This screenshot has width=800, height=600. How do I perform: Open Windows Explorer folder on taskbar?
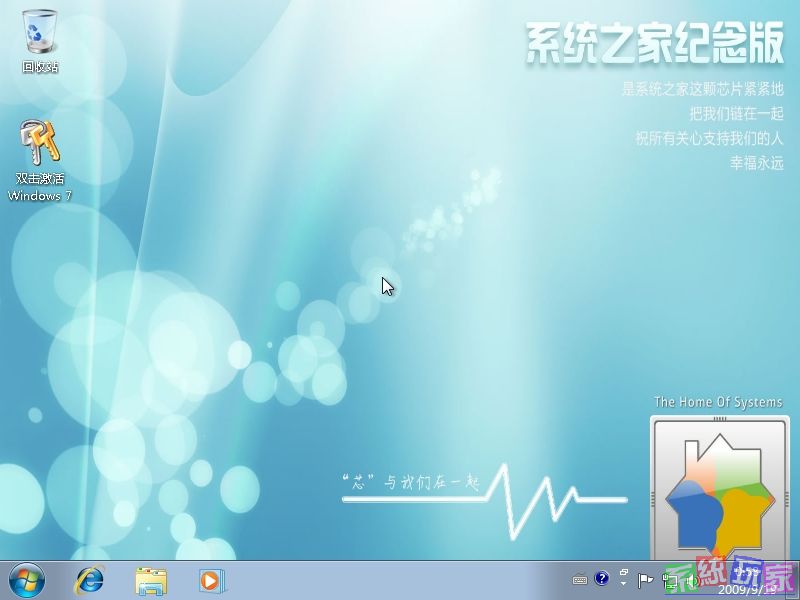coord(151,580)
